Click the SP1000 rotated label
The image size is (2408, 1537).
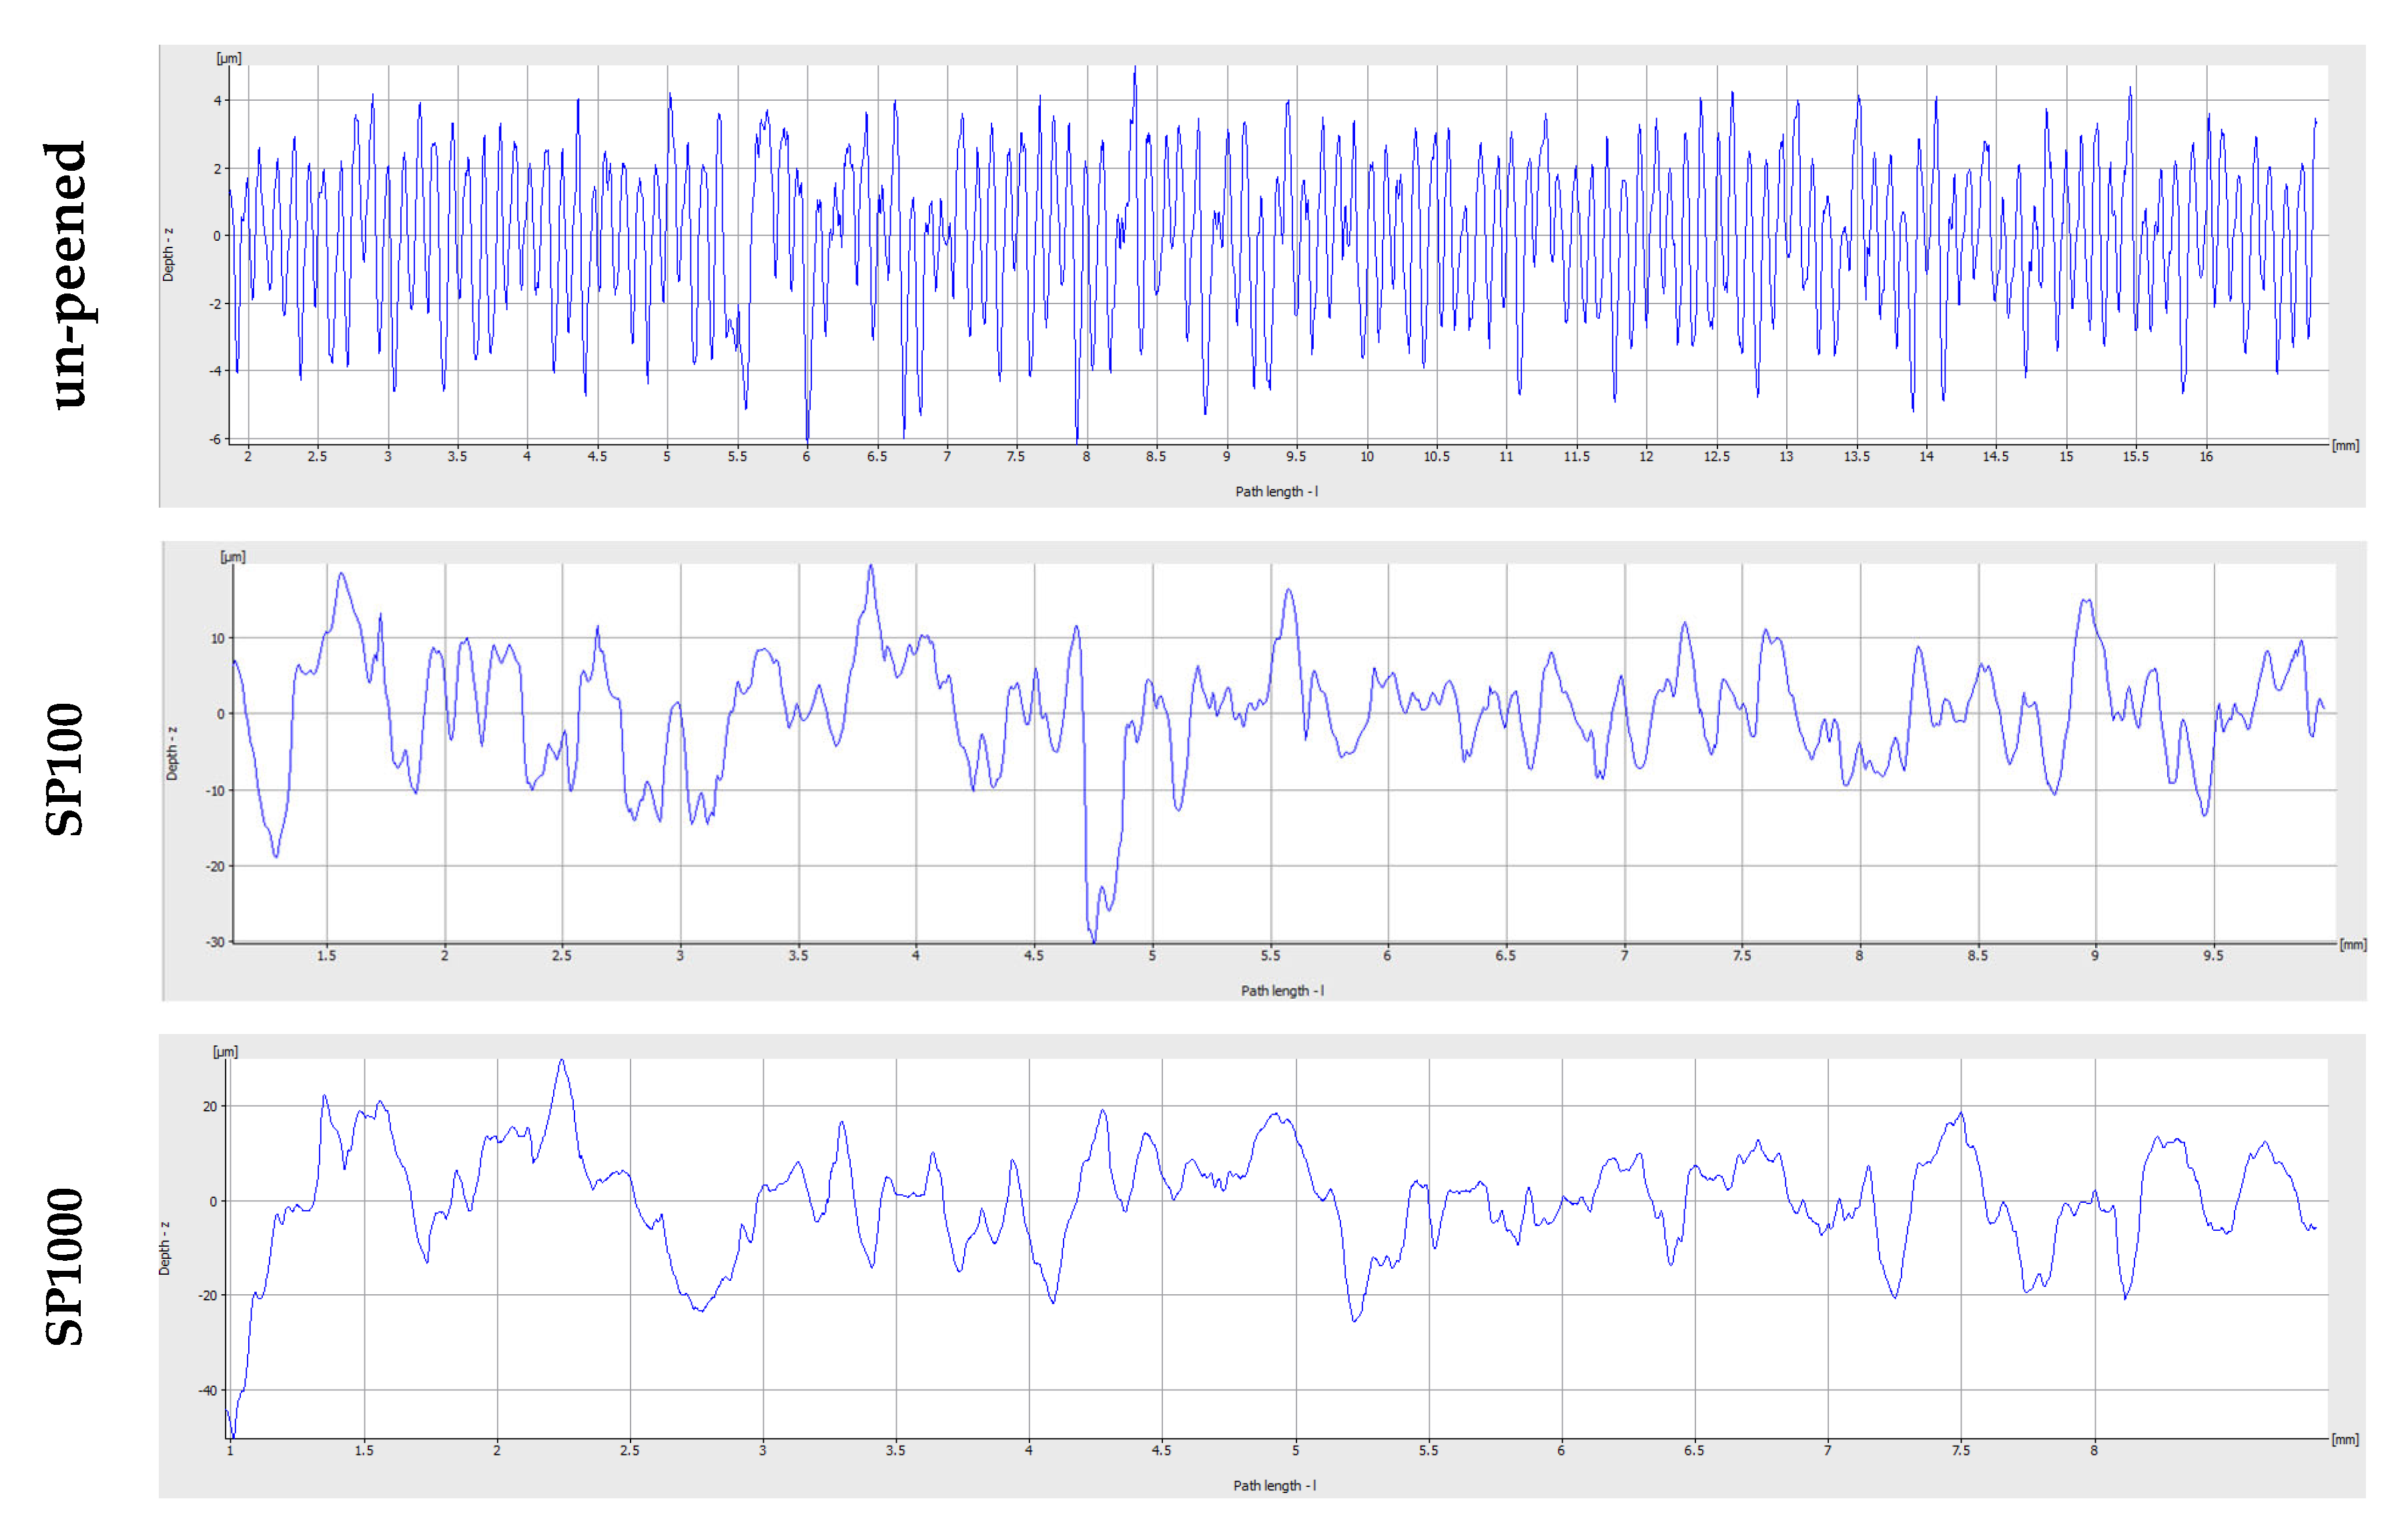point(66,1266)
